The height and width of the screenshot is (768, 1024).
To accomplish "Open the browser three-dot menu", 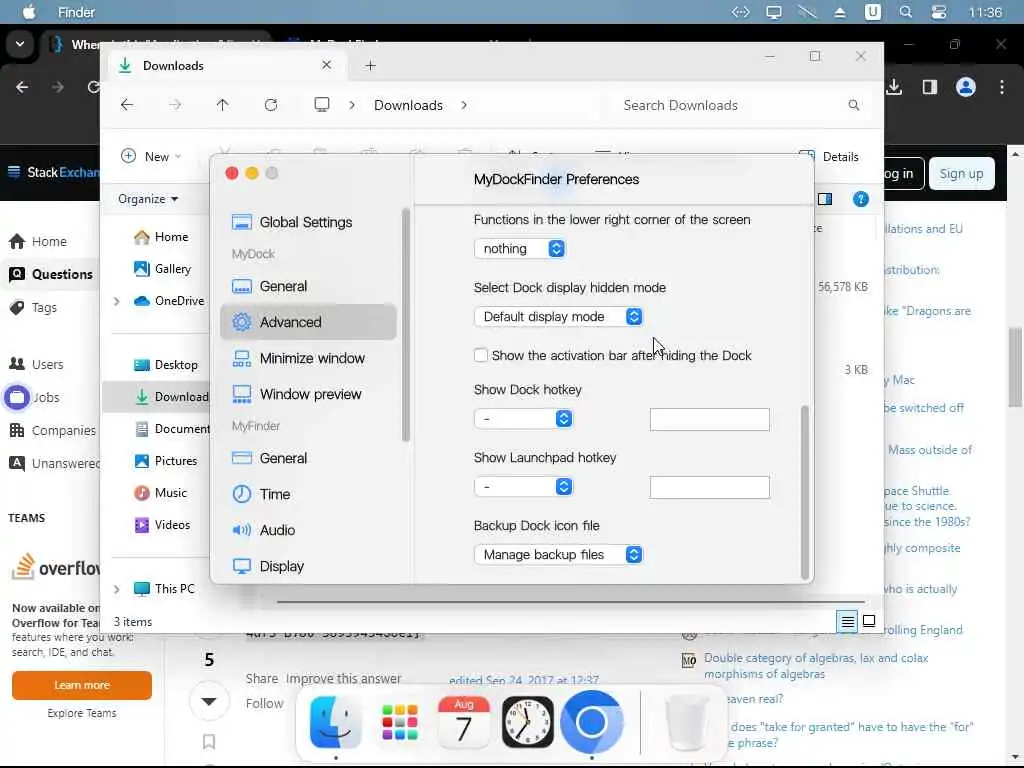I will [x=1002, y=87].
